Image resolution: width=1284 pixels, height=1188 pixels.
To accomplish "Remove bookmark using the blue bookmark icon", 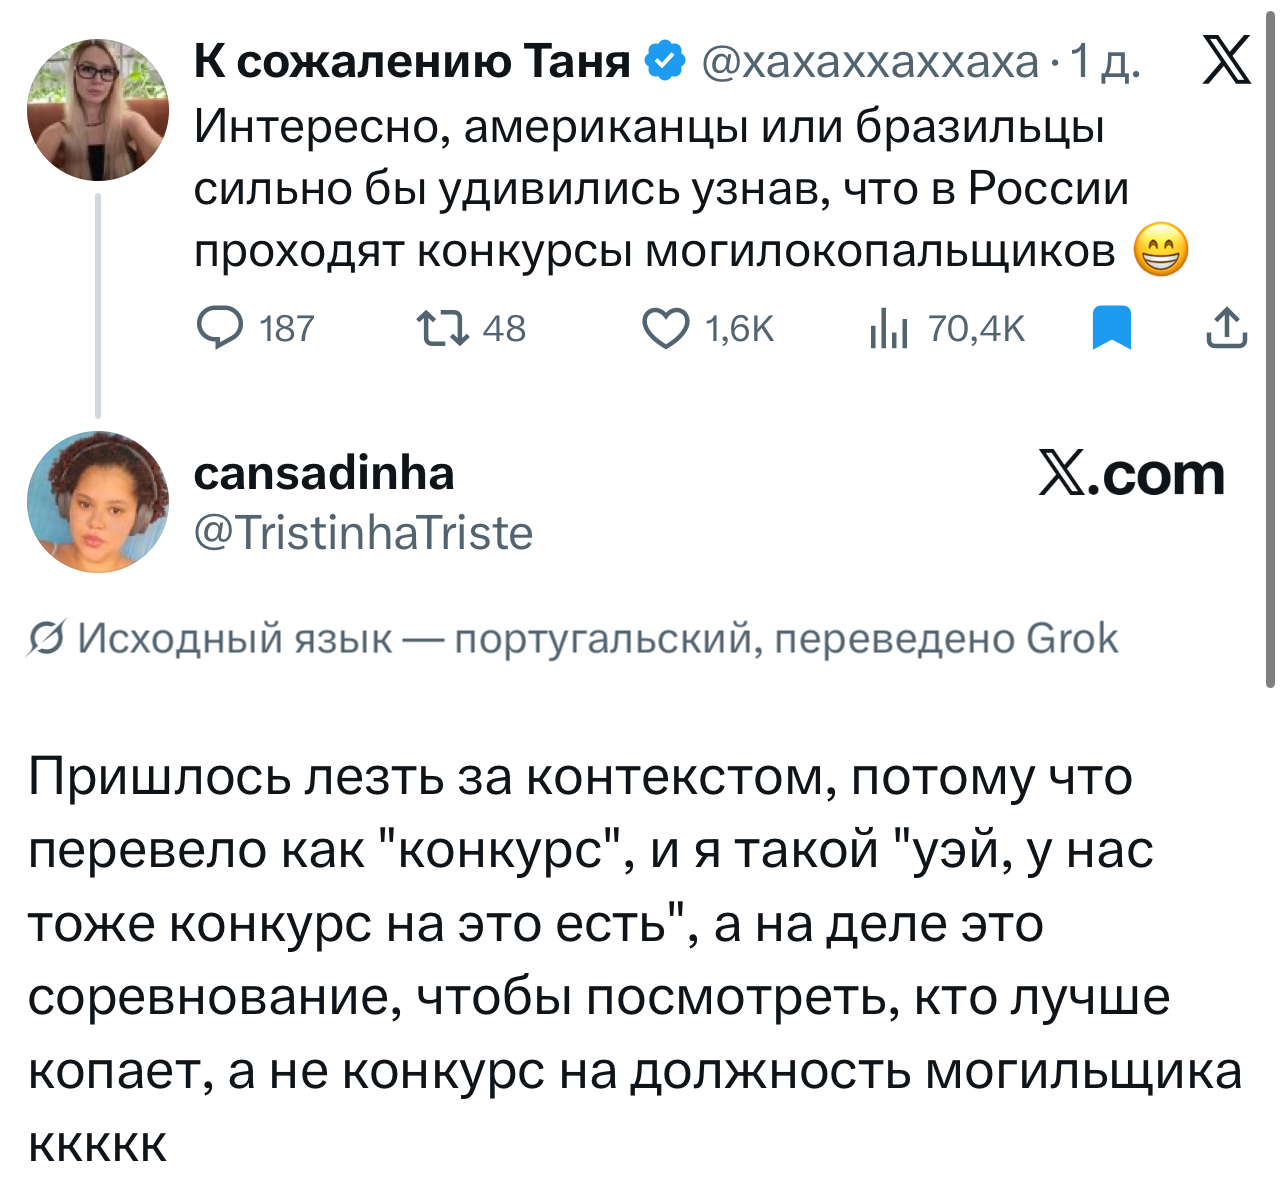I will (1111, 328).
